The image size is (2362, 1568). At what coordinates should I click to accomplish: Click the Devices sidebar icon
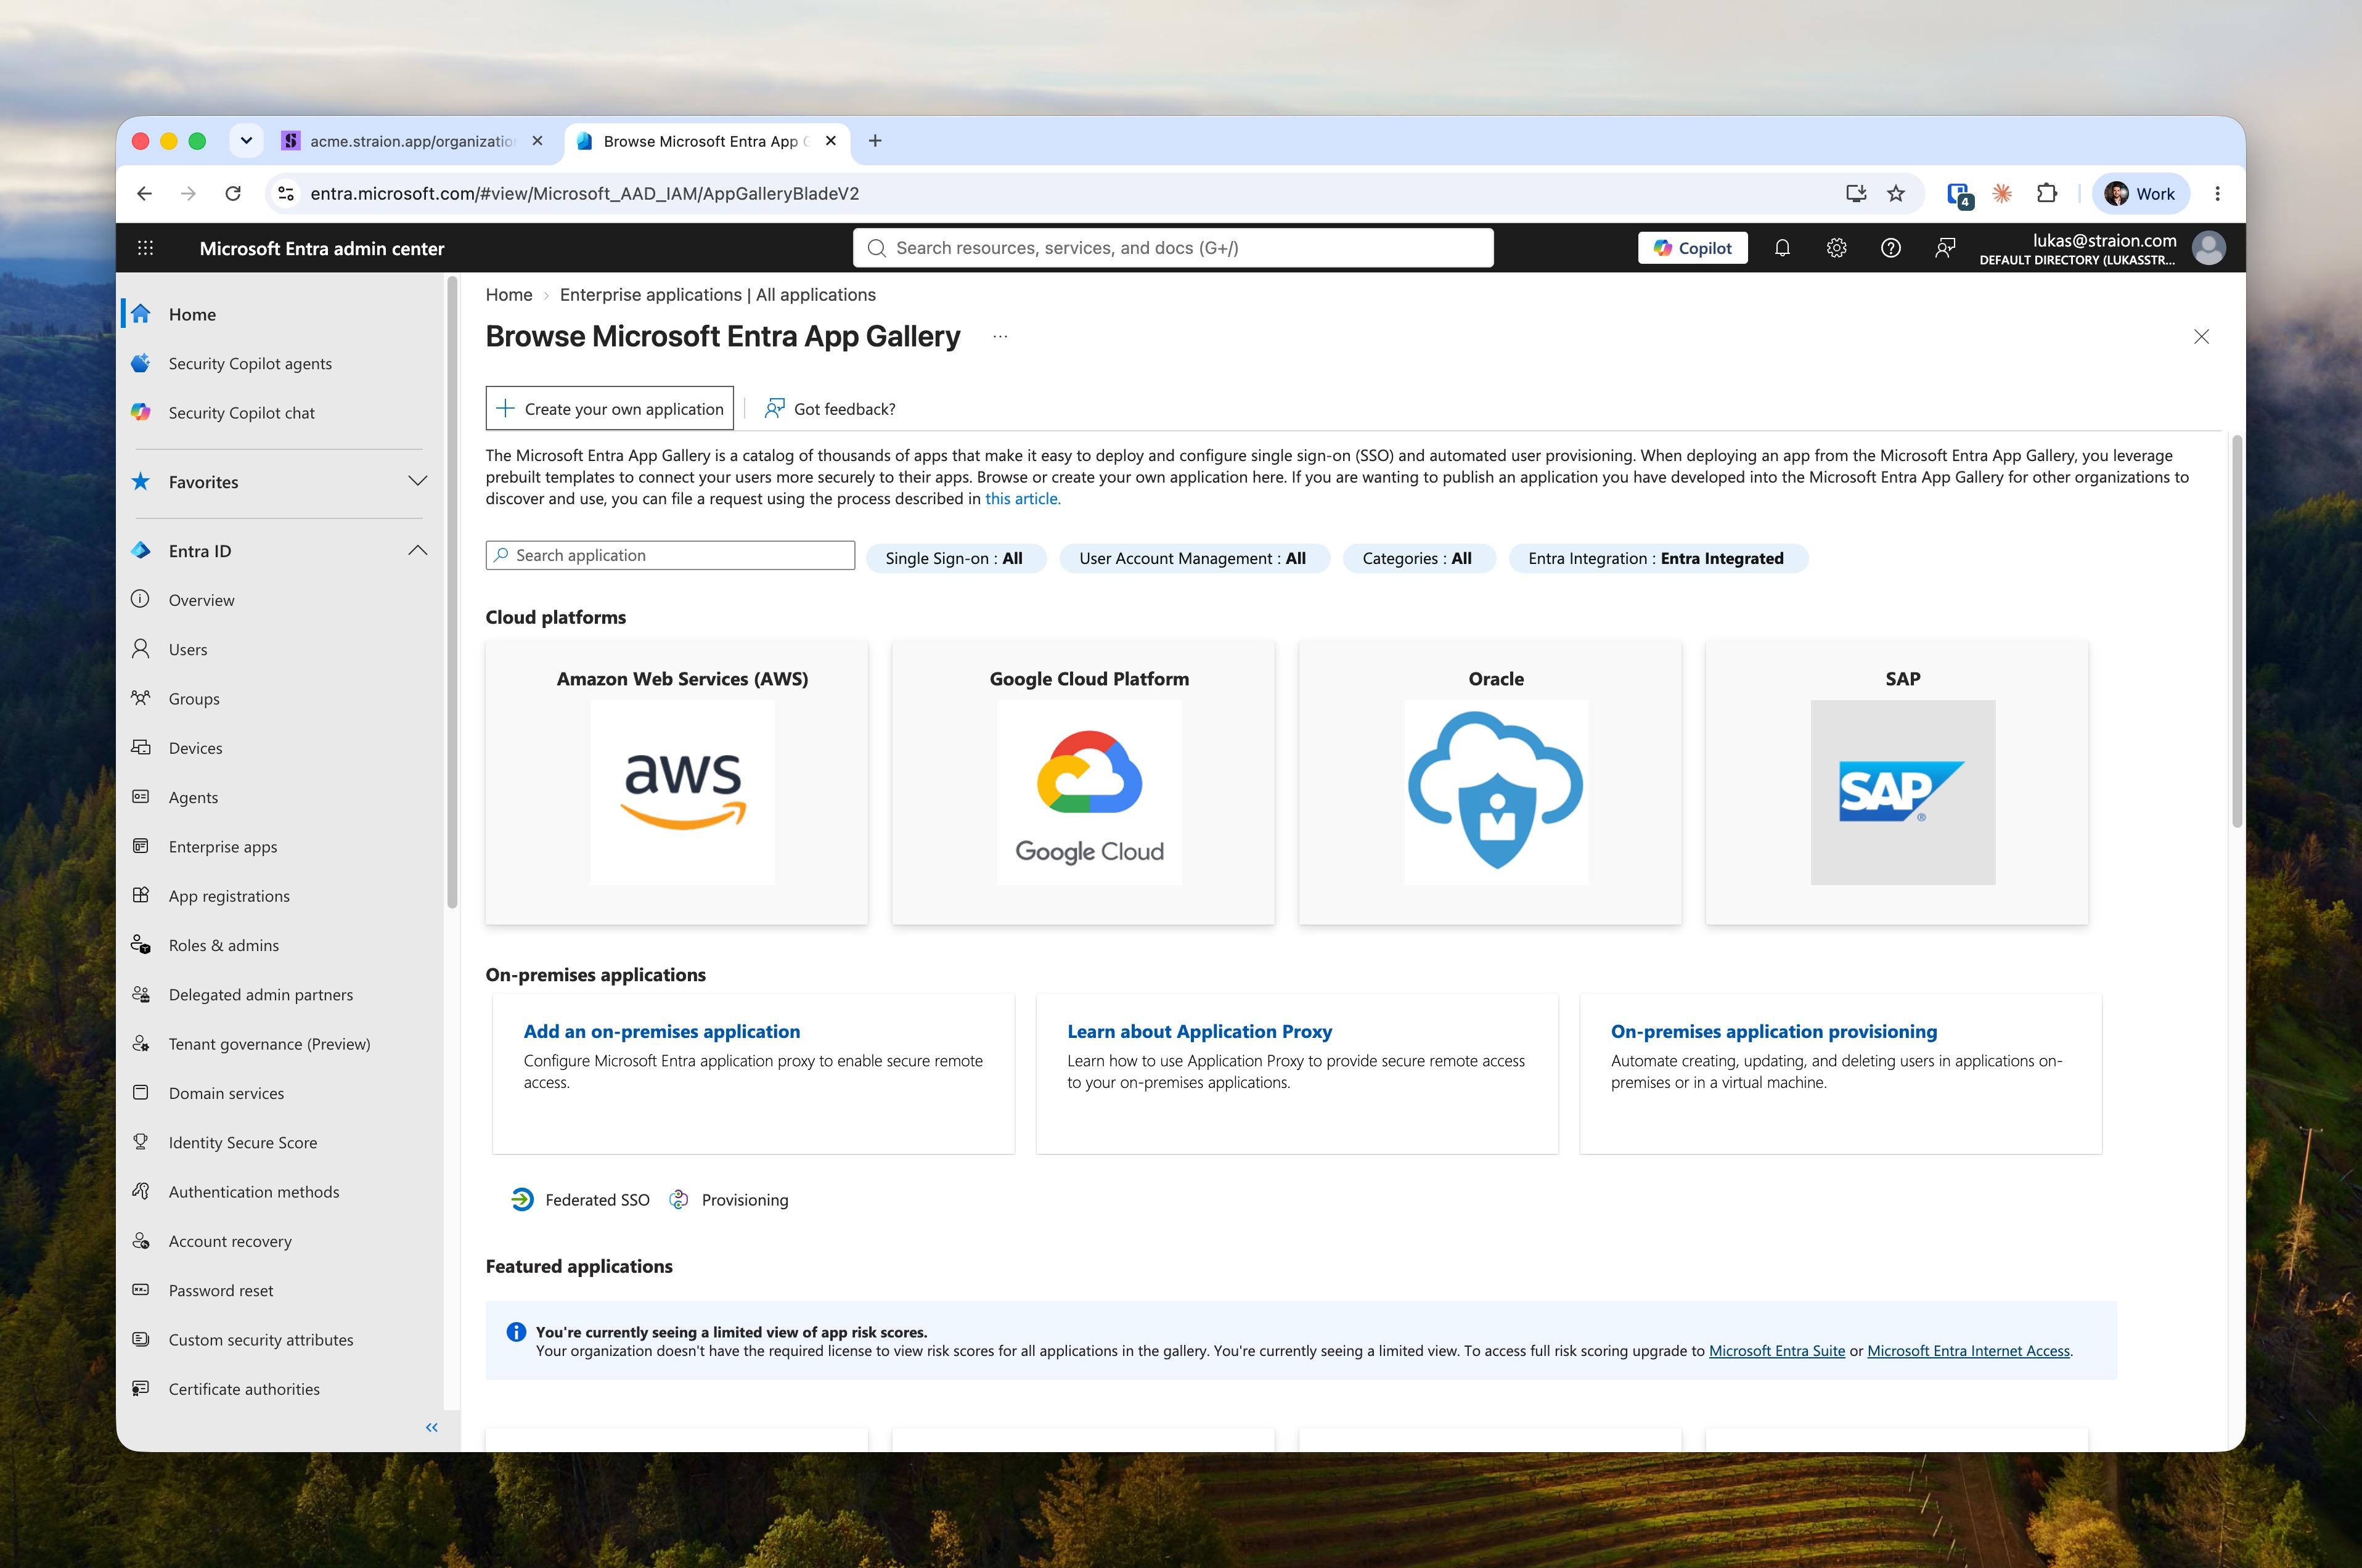click(x=141, y=748)
